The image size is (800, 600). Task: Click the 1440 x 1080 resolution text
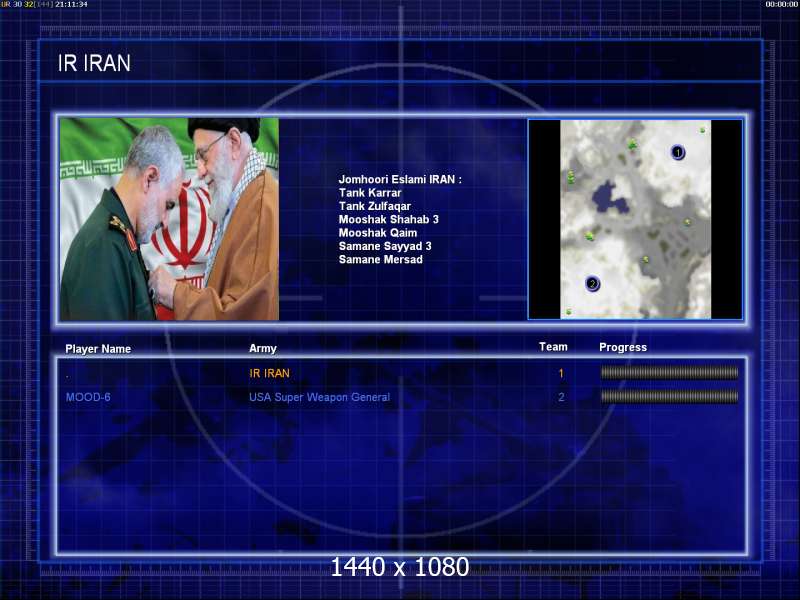tap(399, 567)
